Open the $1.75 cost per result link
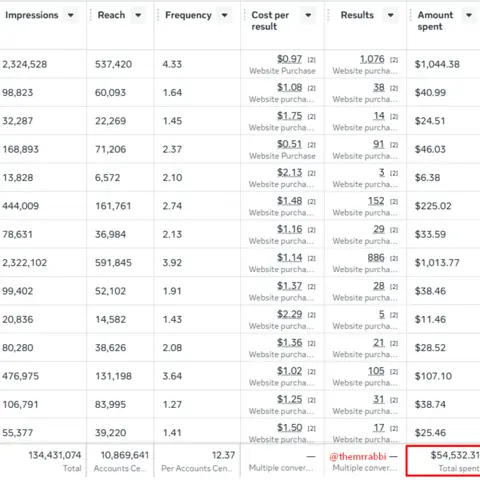 (290, 116)
